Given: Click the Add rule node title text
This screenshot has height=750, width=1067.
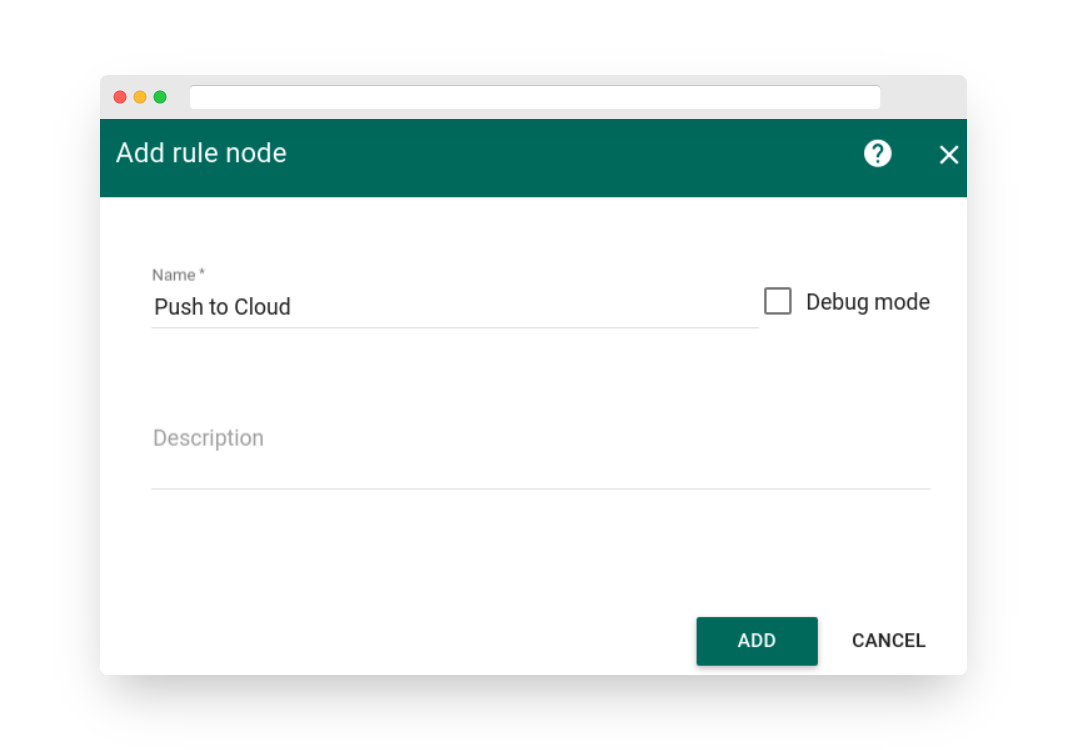Looking at the screenshot, I should tap(201, 153).
